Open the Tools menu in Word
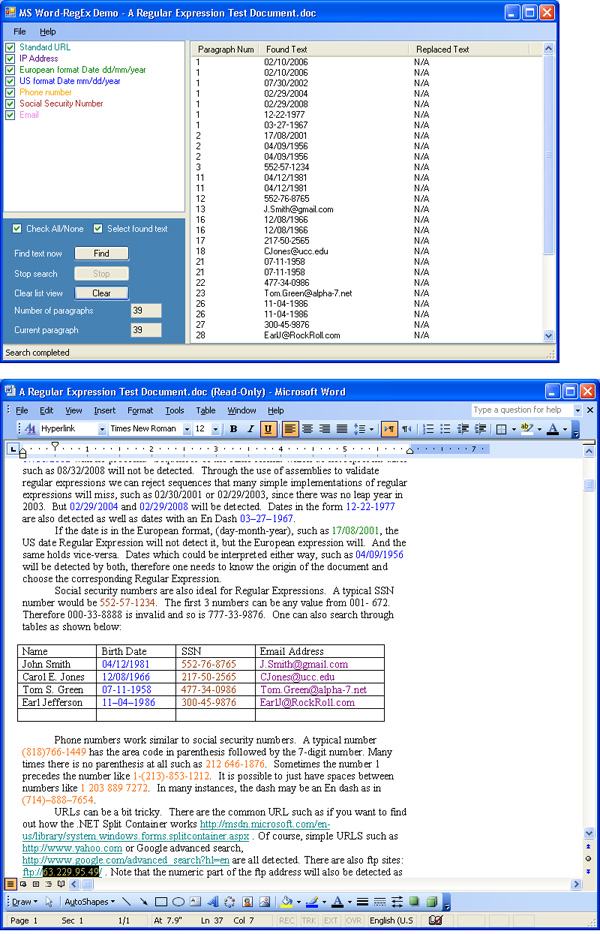Screen dimensions: 600x934 click(x=175, y=410)
